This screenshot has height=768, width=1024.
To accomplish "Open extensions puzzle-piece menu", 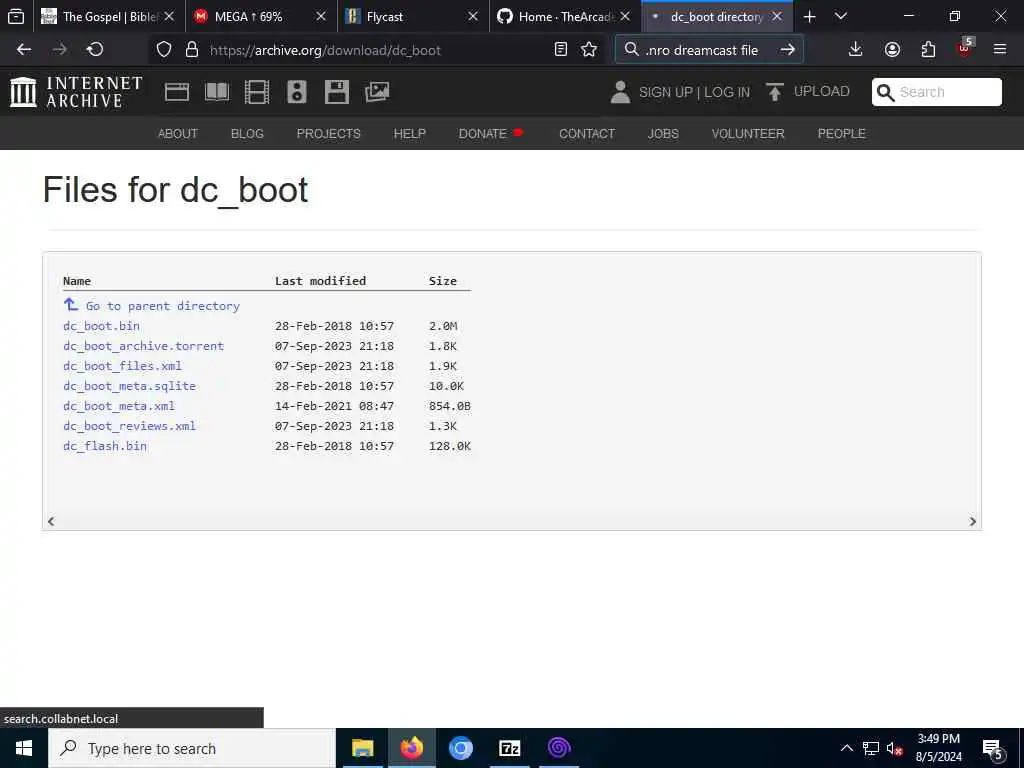I will (x=928, y=50).
